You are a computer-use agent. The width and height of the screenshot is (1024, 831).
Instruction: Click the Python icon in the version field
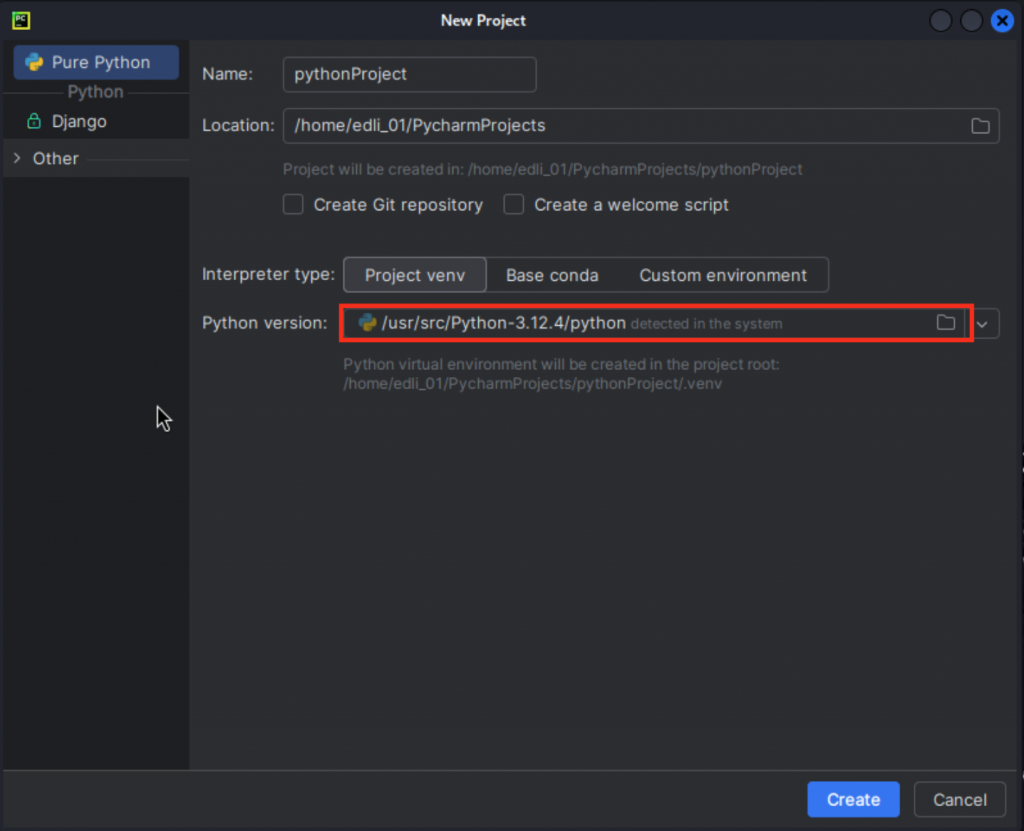point(368,323)
